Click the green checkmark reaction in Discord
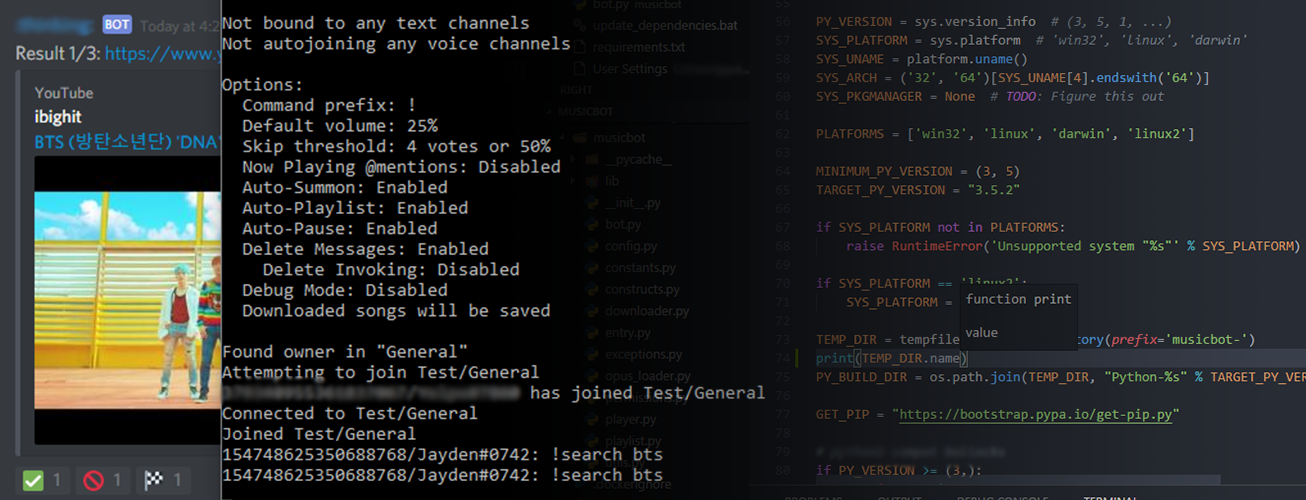 [x=44, y=480]
